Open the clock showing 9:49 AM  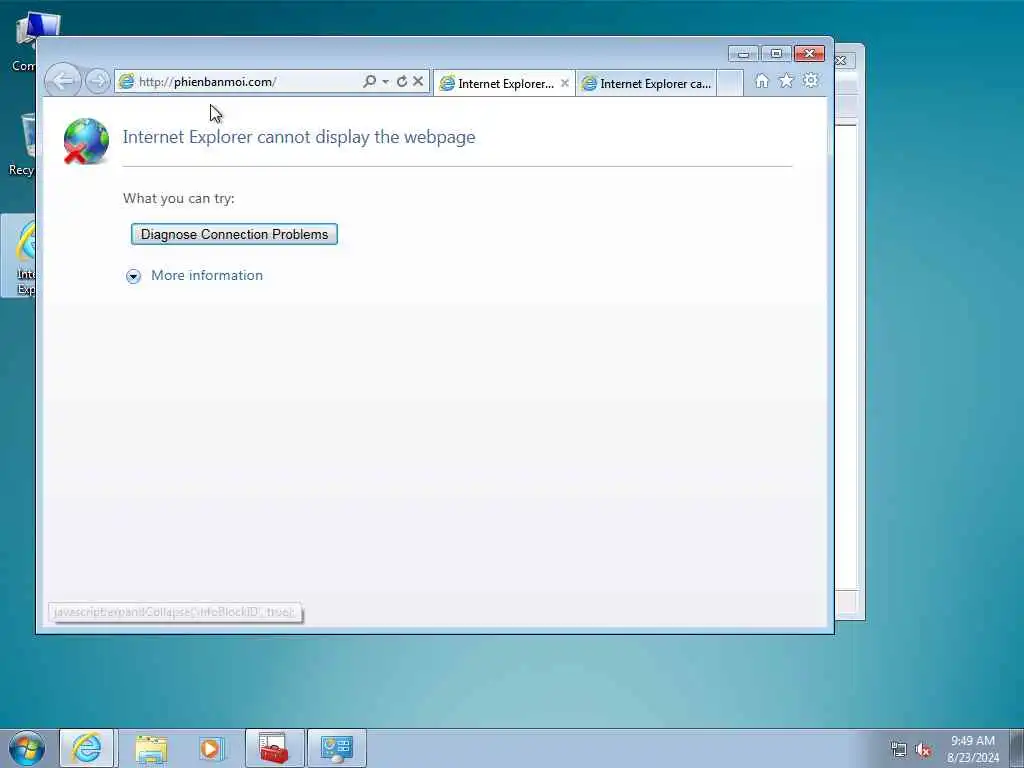(x=973, y=748)
